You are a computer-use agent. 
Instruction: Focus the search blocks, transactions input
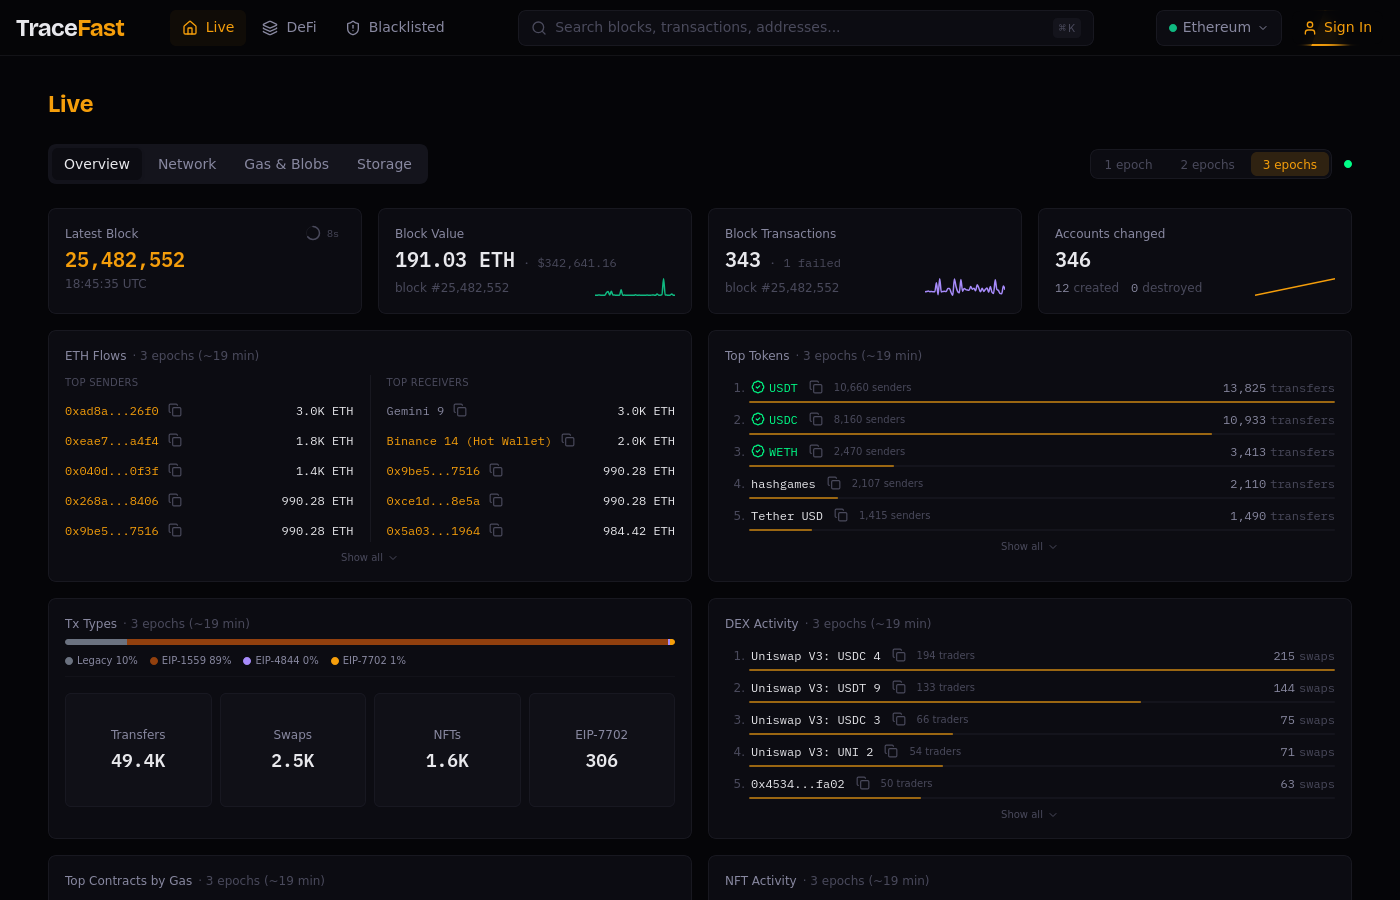point(805,28)
